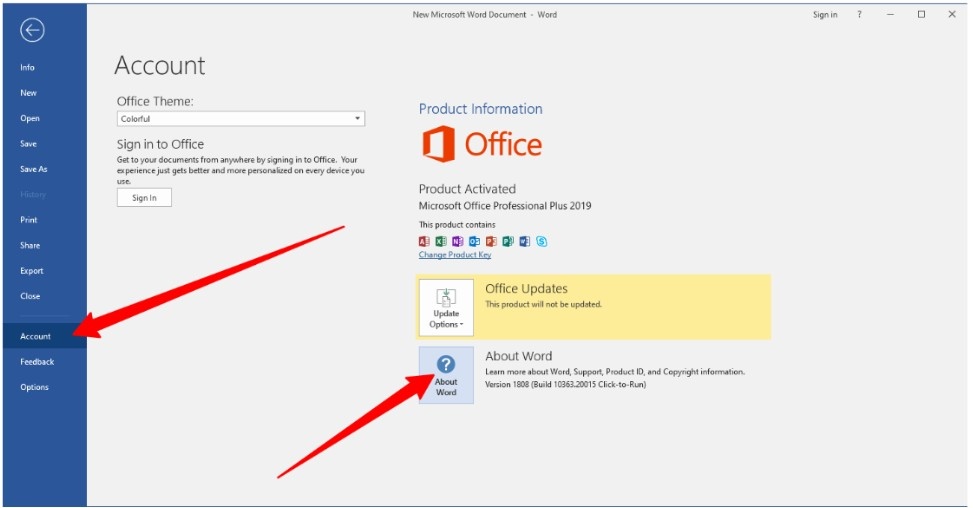The width and height of the screenshot is (973, 508).
Task: Click the PowerPoint product icon
Action: (491, 241)
